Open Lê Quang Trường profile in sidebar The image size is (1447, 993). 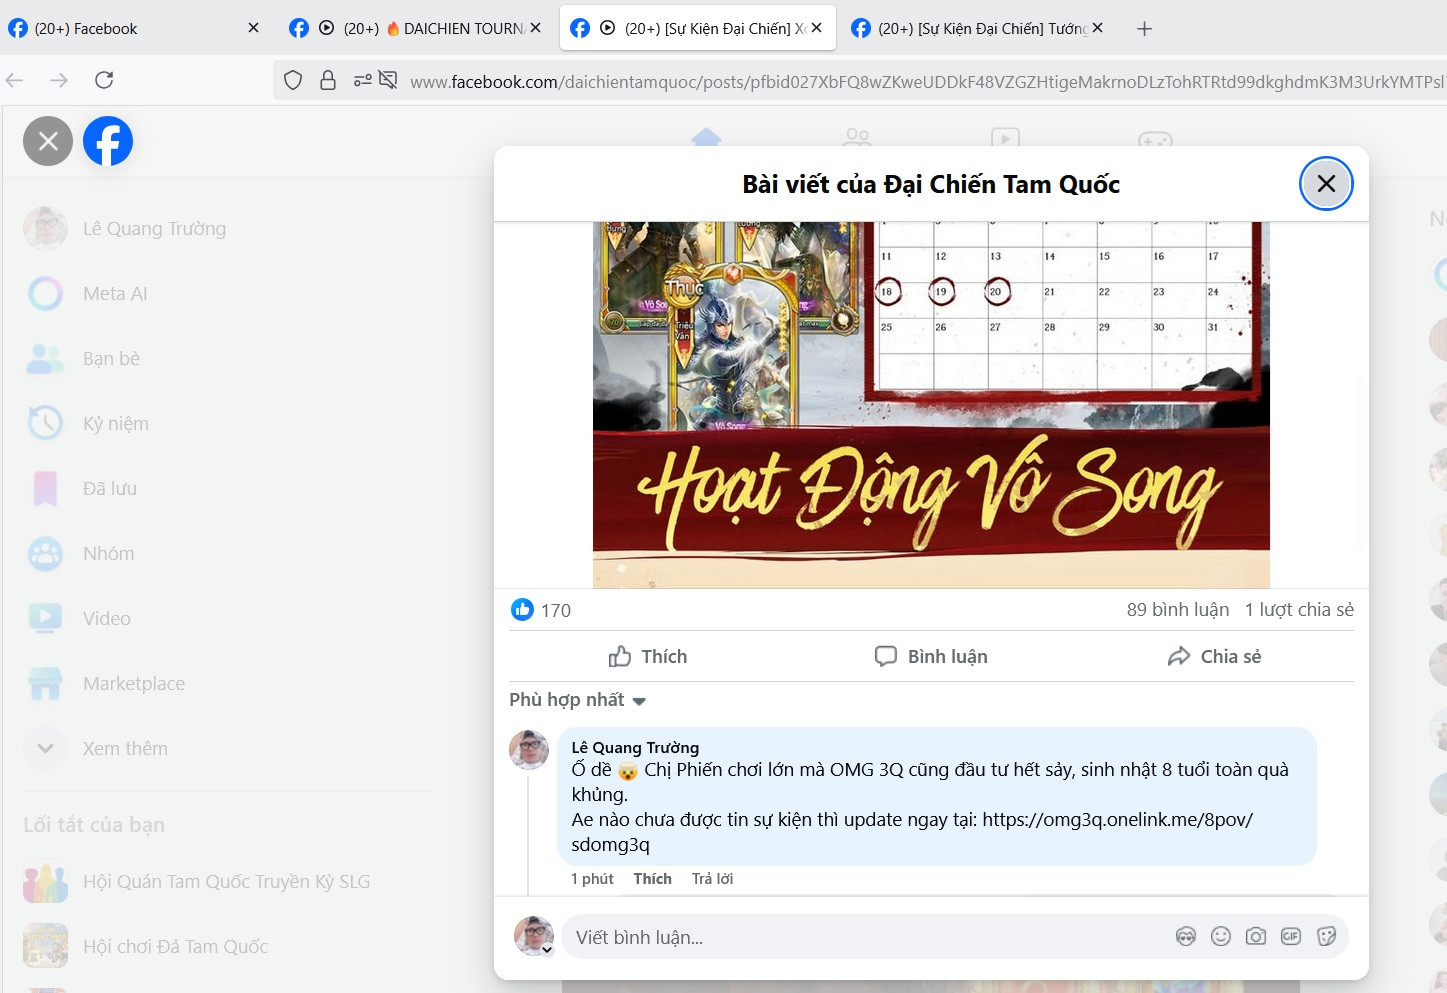click(228, 229)
